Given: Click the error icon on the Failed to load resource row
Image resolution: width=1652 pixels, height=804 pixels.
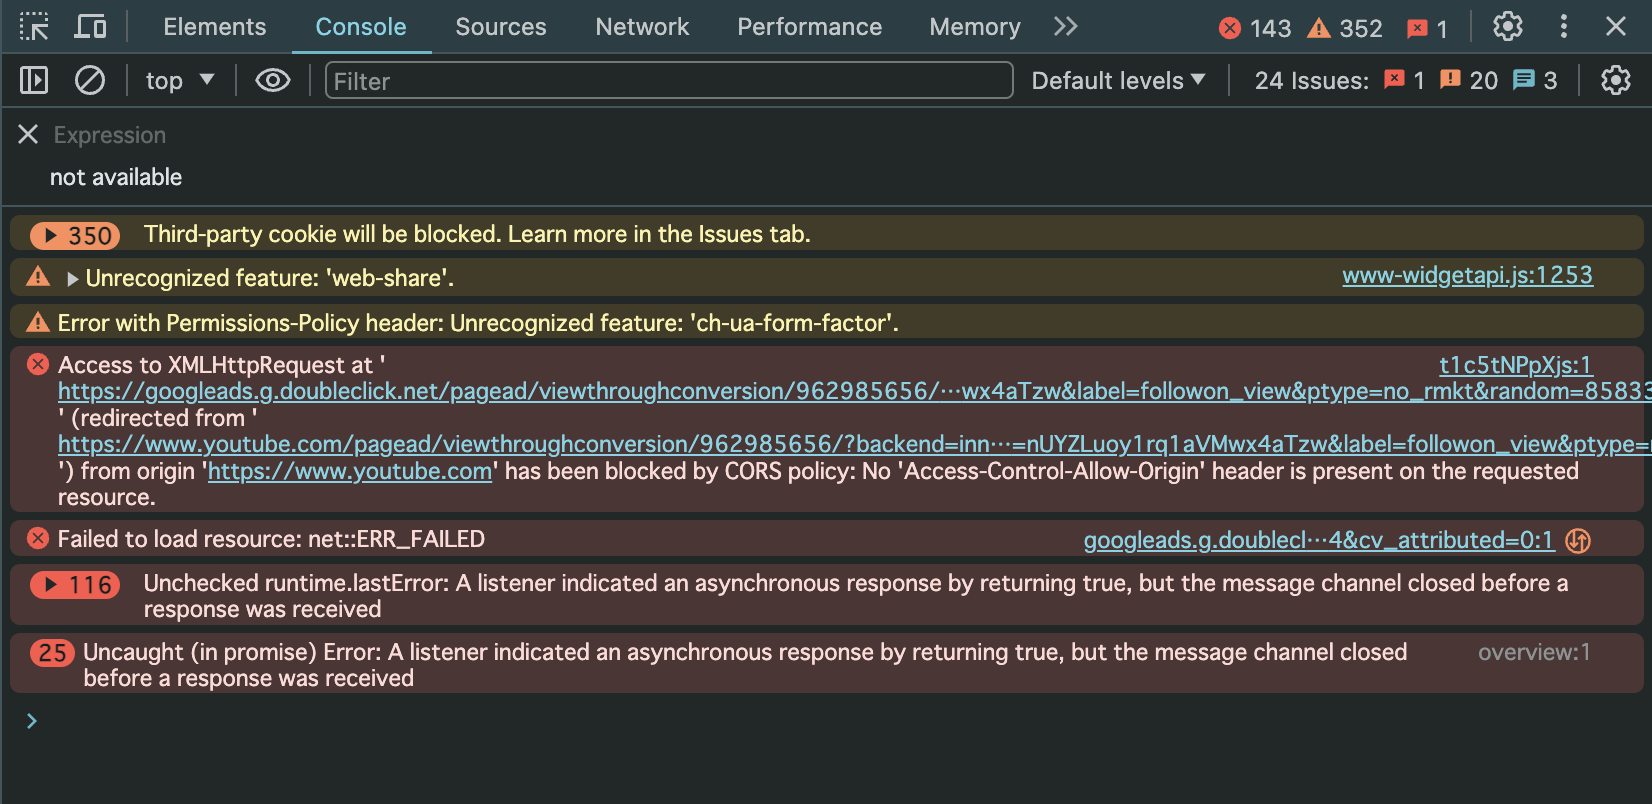Looking at the screenshot, I should (38, 538).
